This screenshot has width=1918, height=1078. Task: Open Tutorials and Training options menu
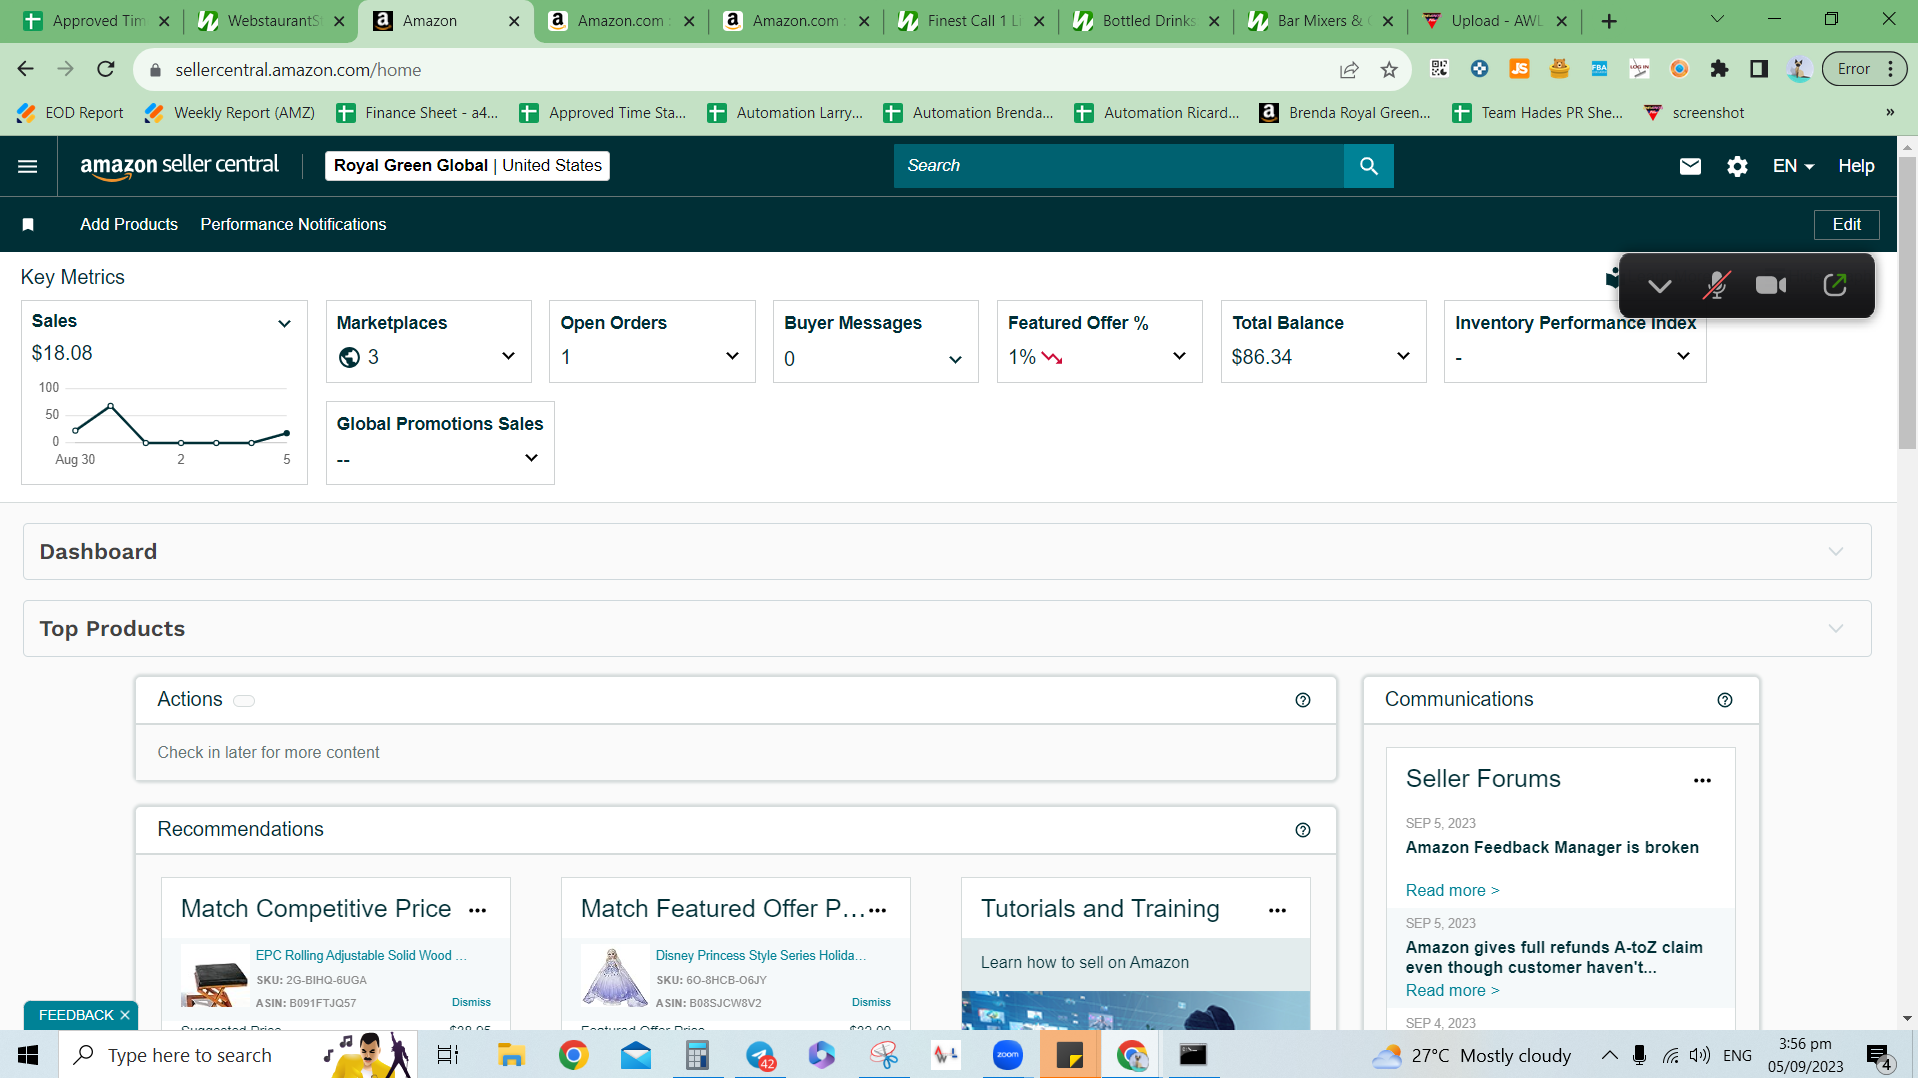[x=1277, y=910]
